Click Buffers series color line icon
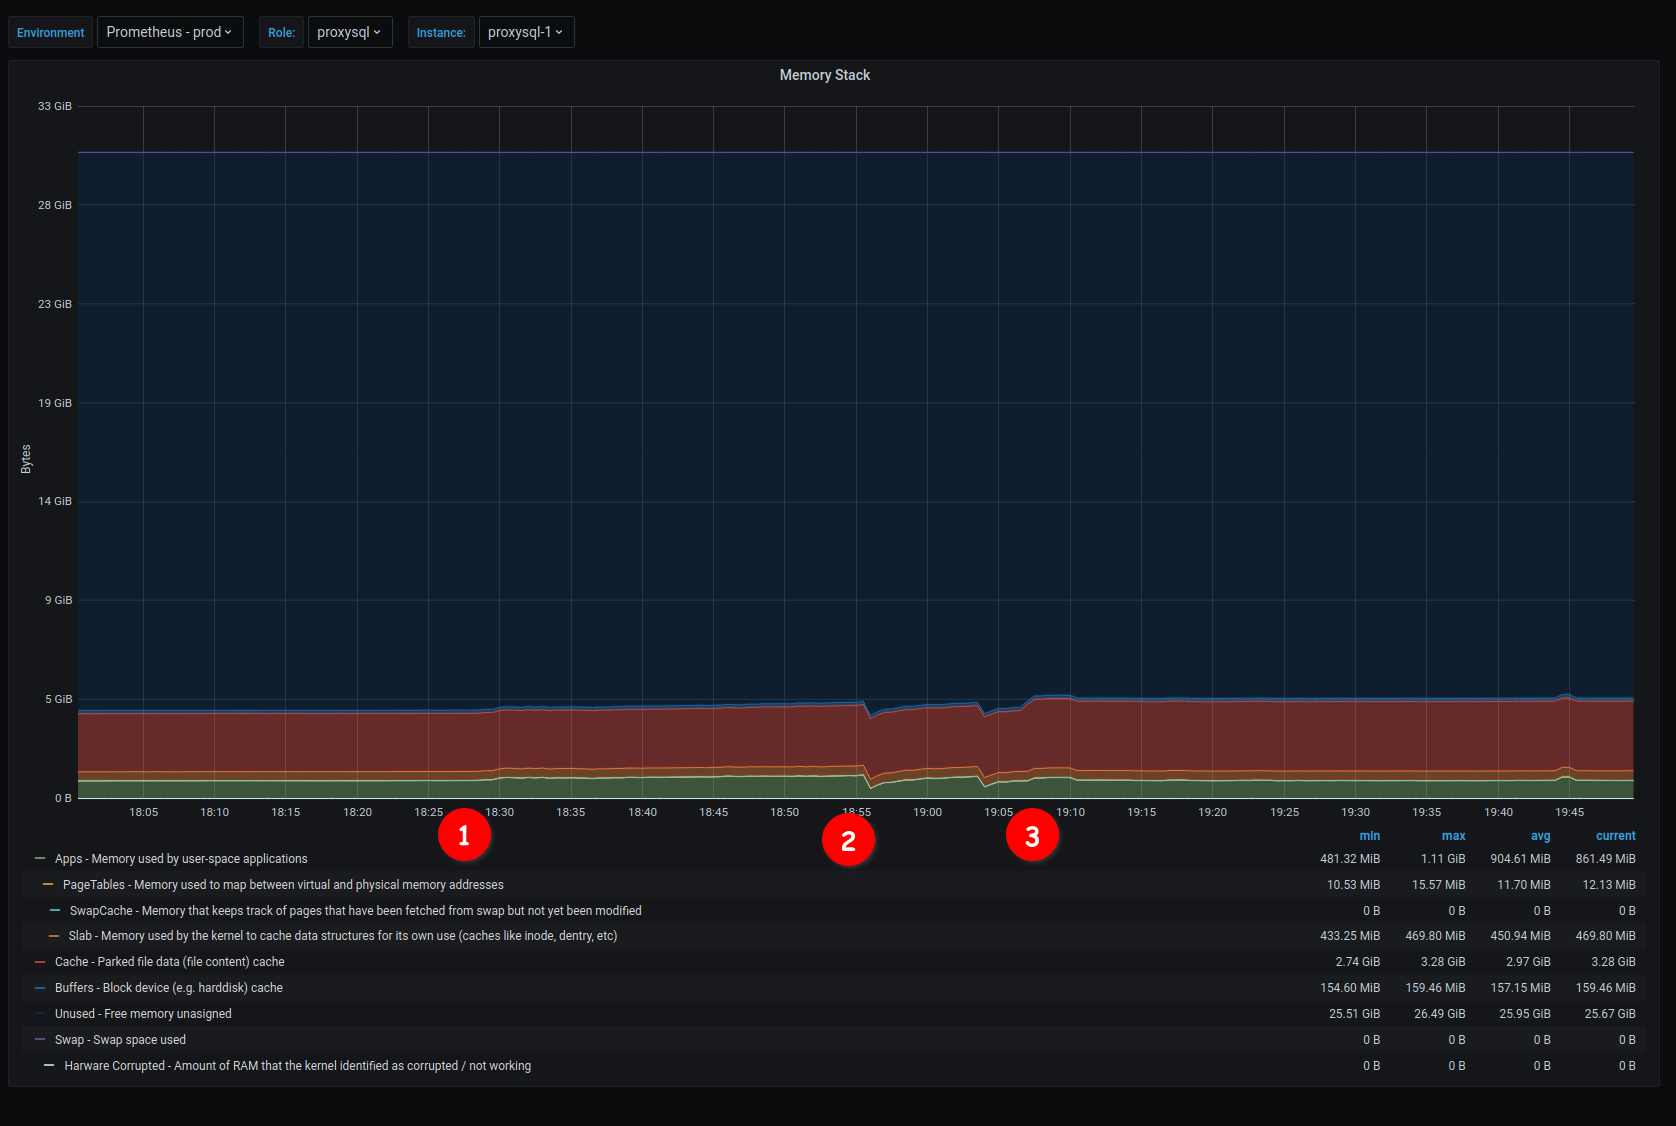This screenshot has width=1676, height=1126. tap(40, 988)
